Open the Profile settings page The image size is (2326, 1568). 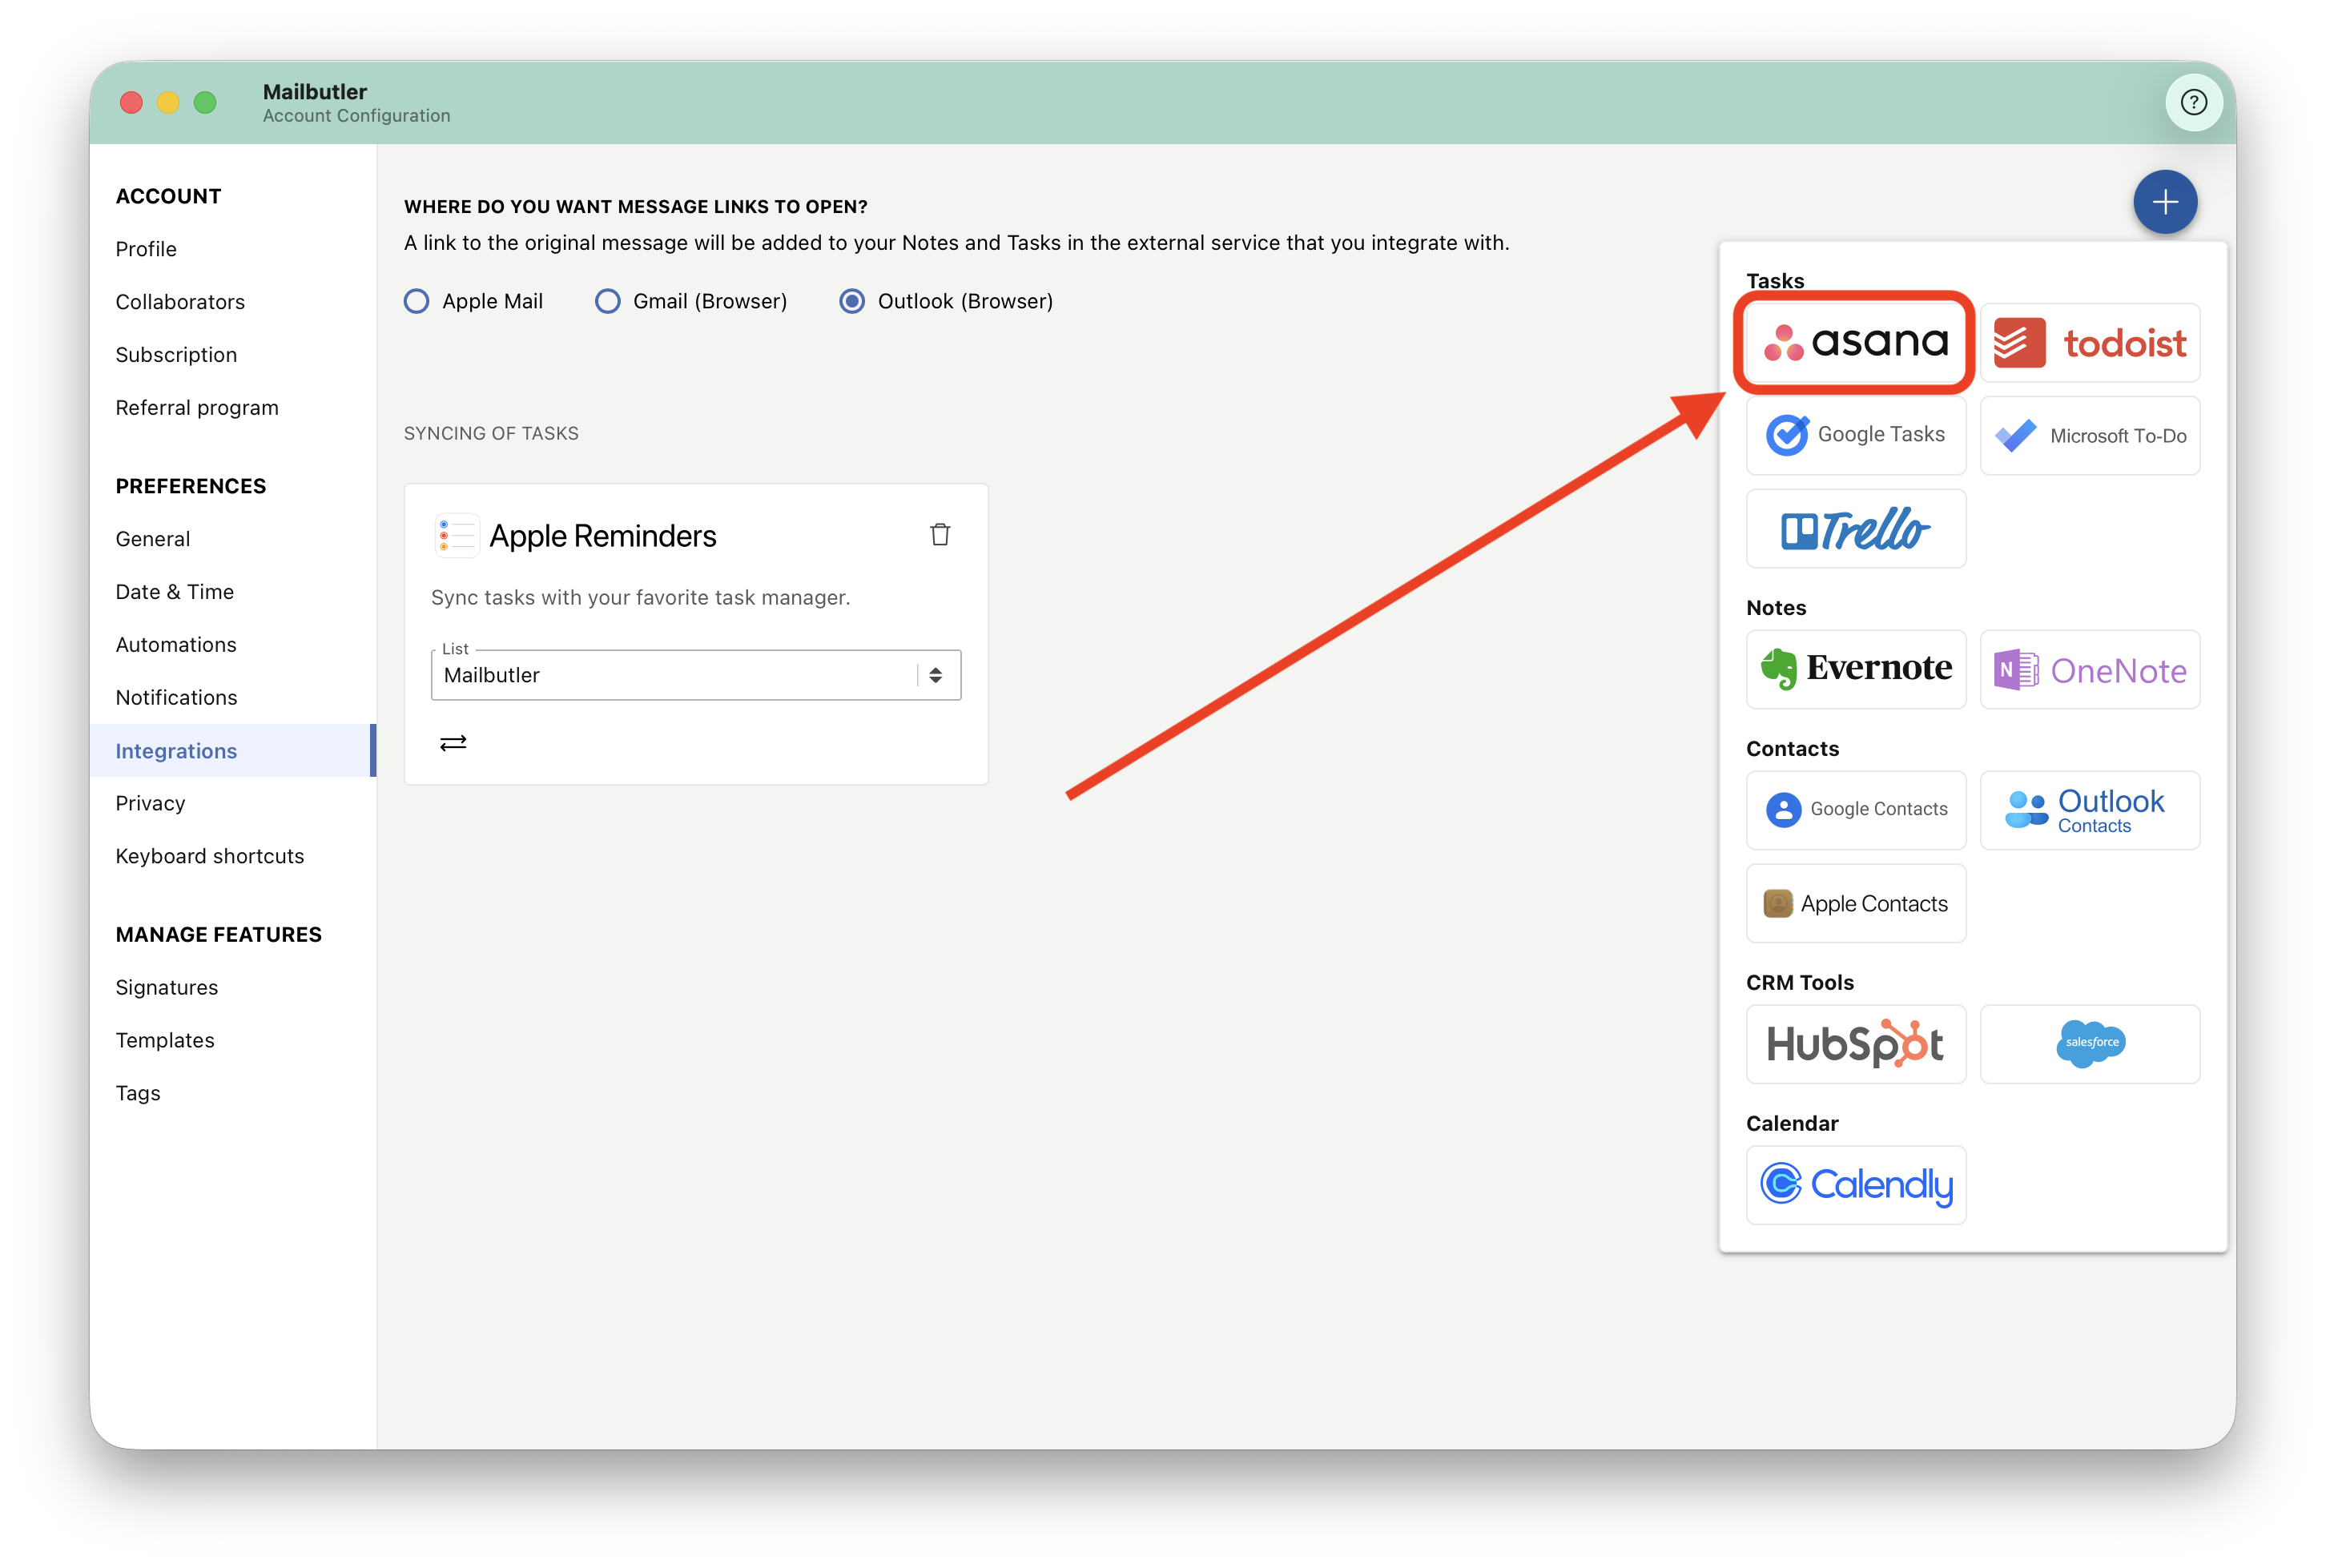pyautogui.click(x=146, y=249)
